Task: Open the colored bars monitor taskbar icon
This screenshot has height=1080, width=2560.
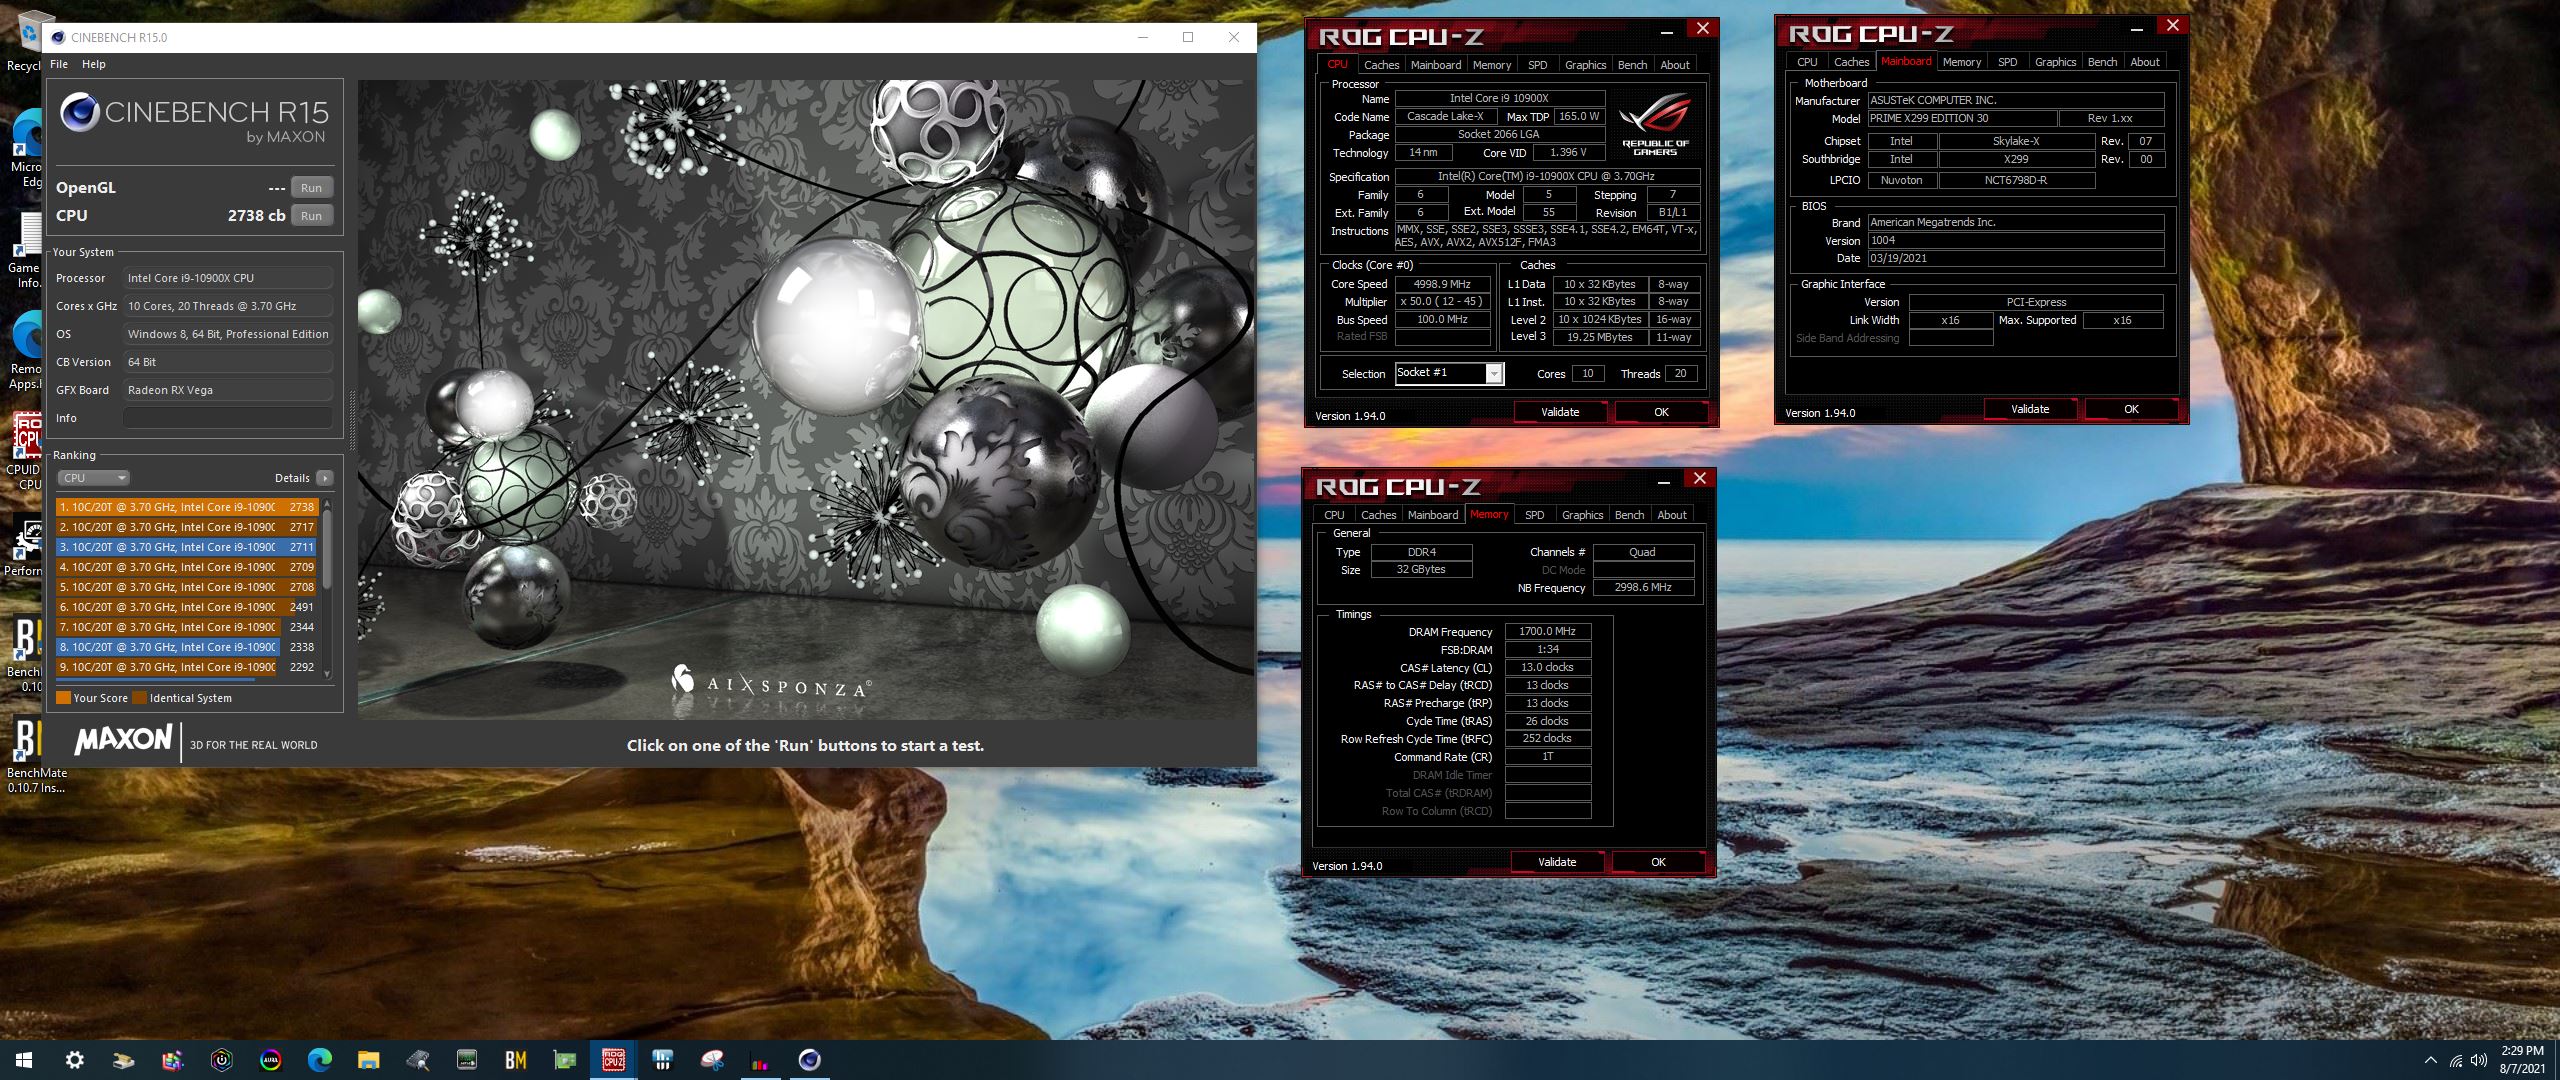Action: [x=761, y=1060]
